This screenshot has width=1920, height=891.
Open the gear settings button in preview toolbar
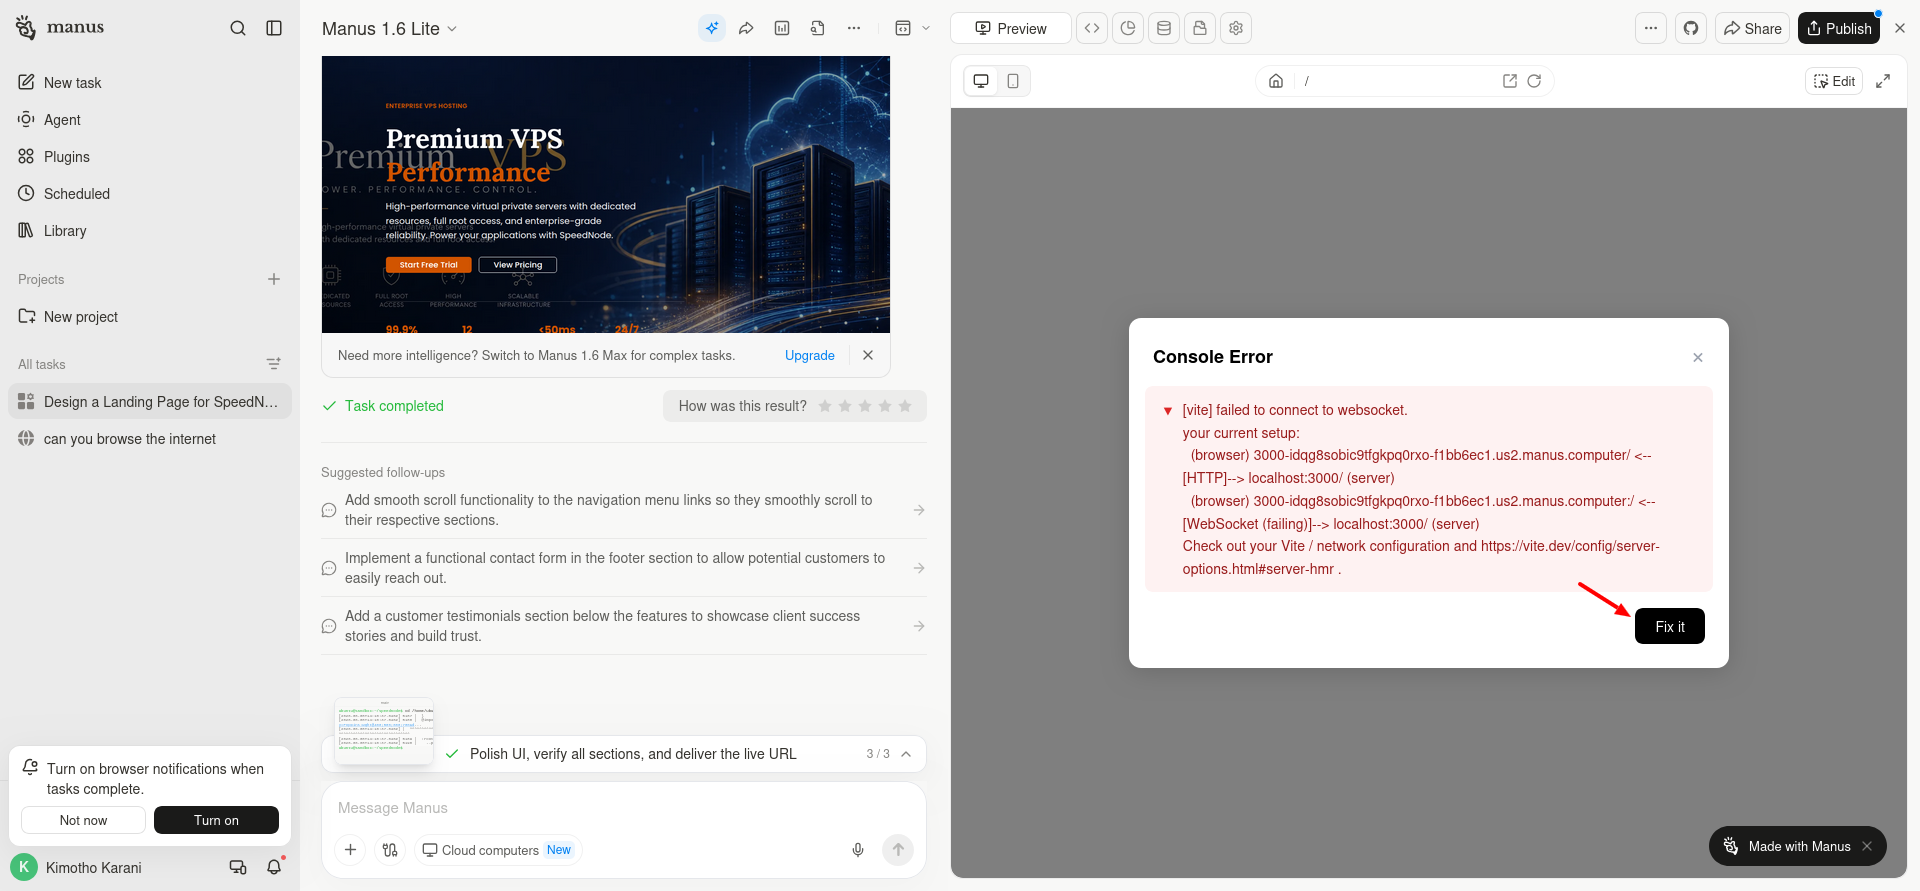(x=1236, y=28)
